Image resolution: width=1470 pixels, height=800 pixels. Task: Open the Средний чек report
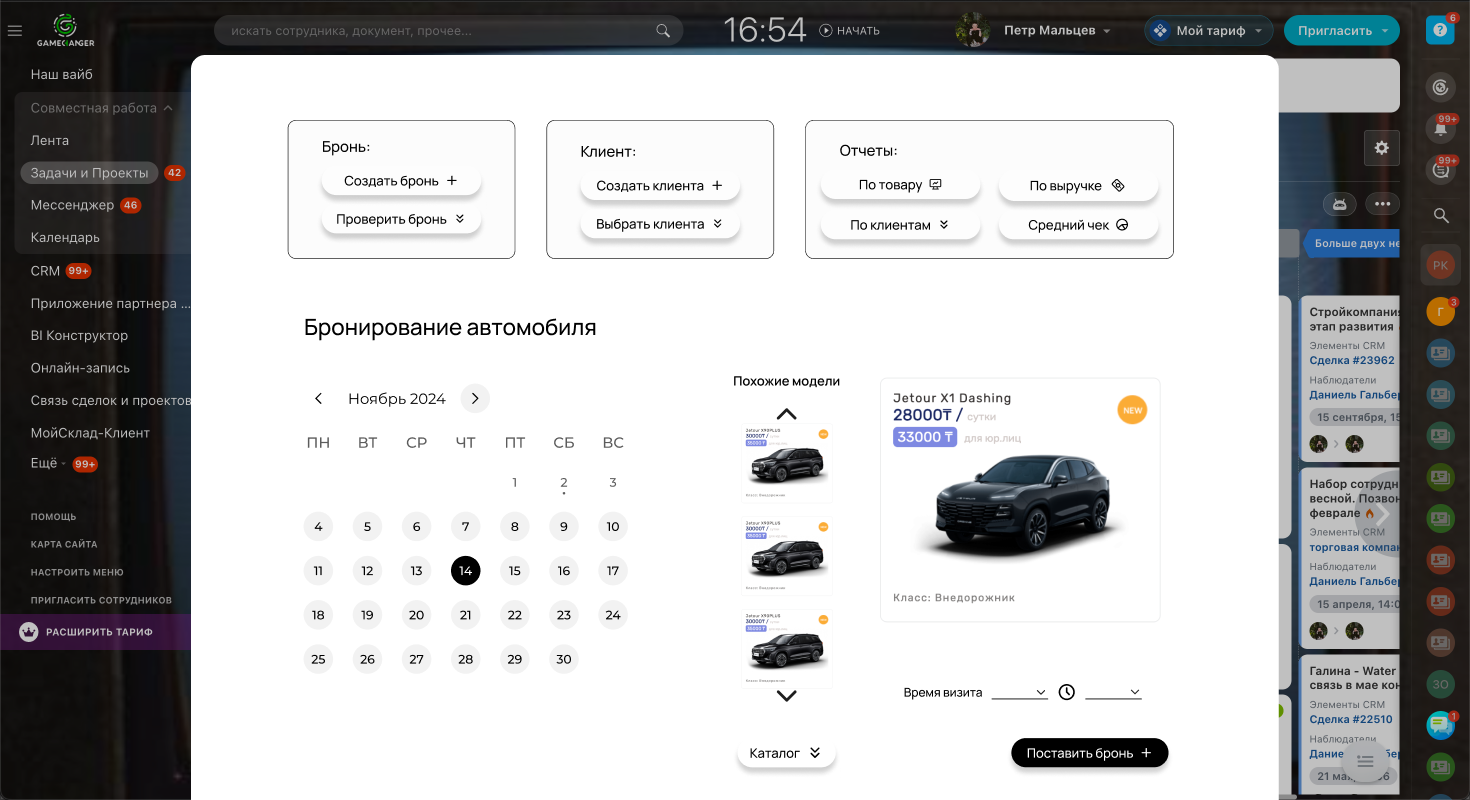pyautogui.click(x=1078, y=225)
